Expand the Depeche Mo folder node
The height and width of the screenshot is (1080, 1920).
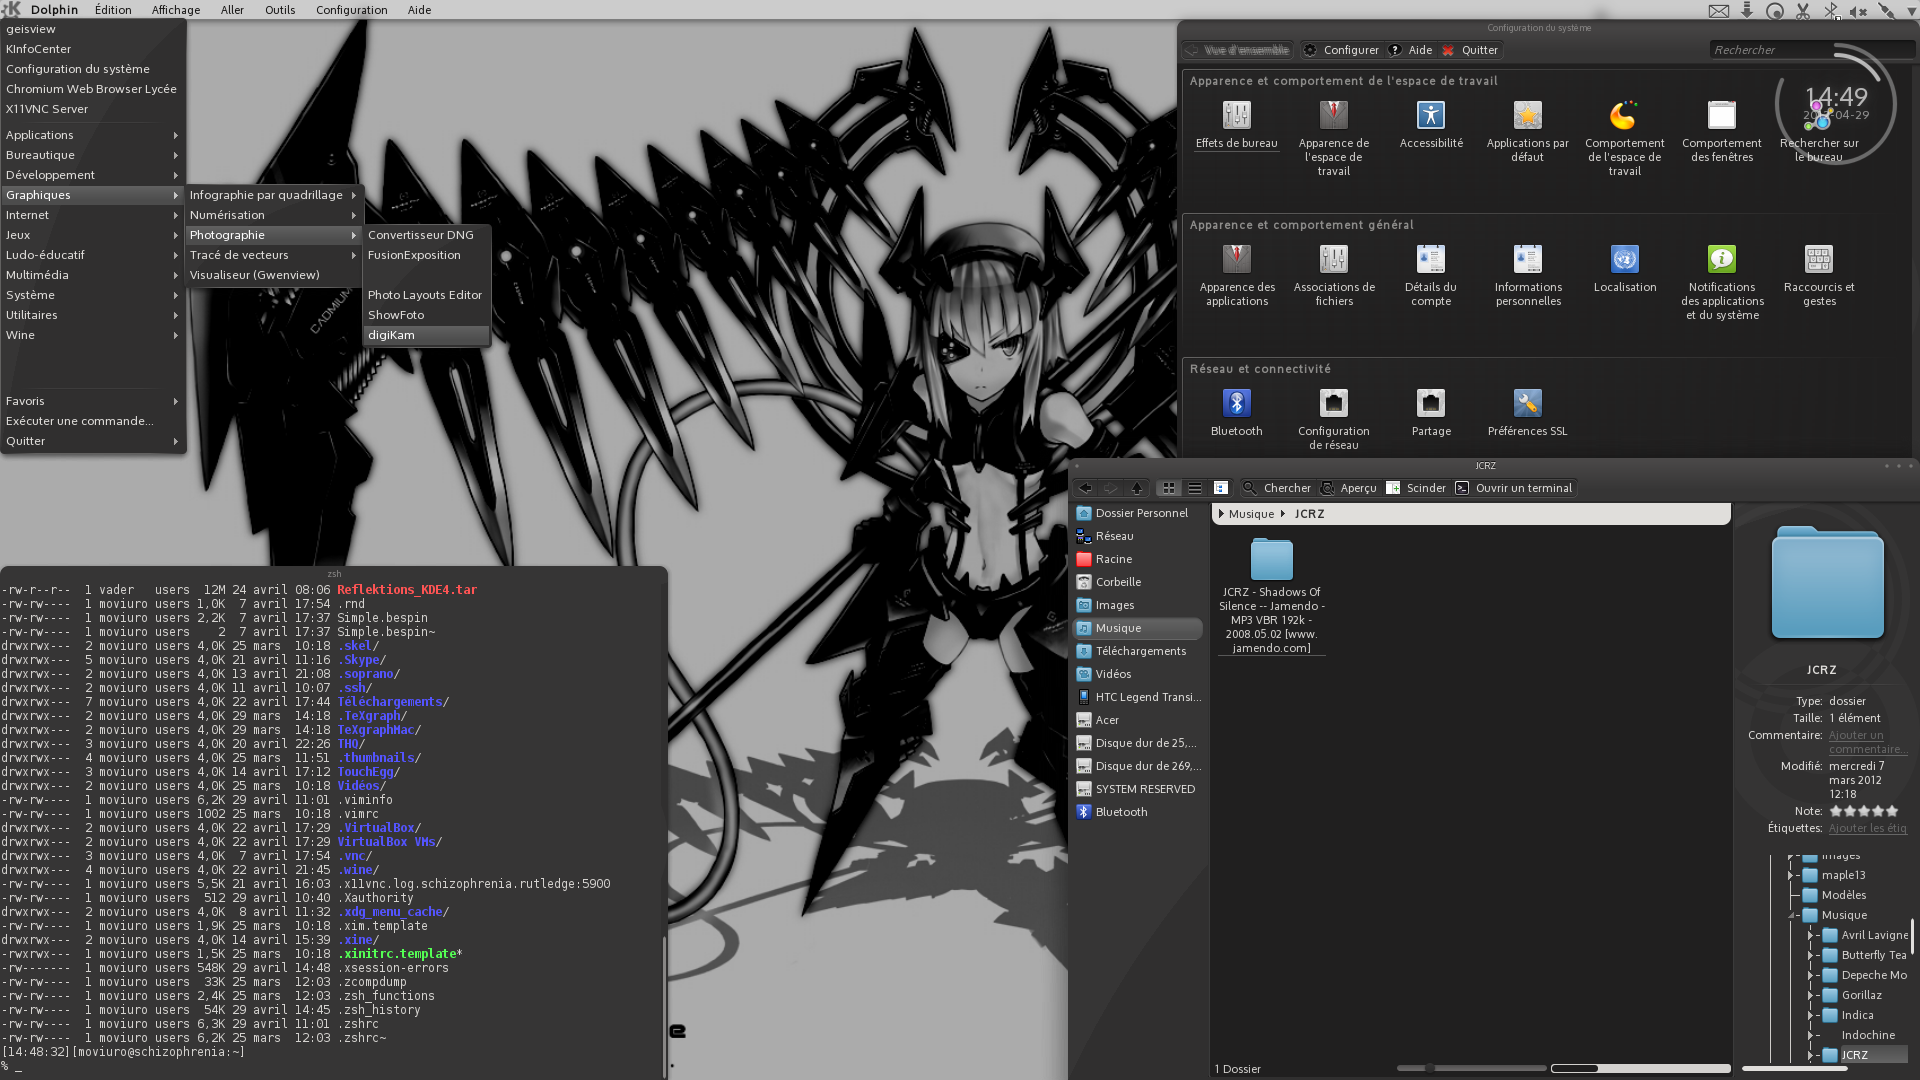(1810, 975)
